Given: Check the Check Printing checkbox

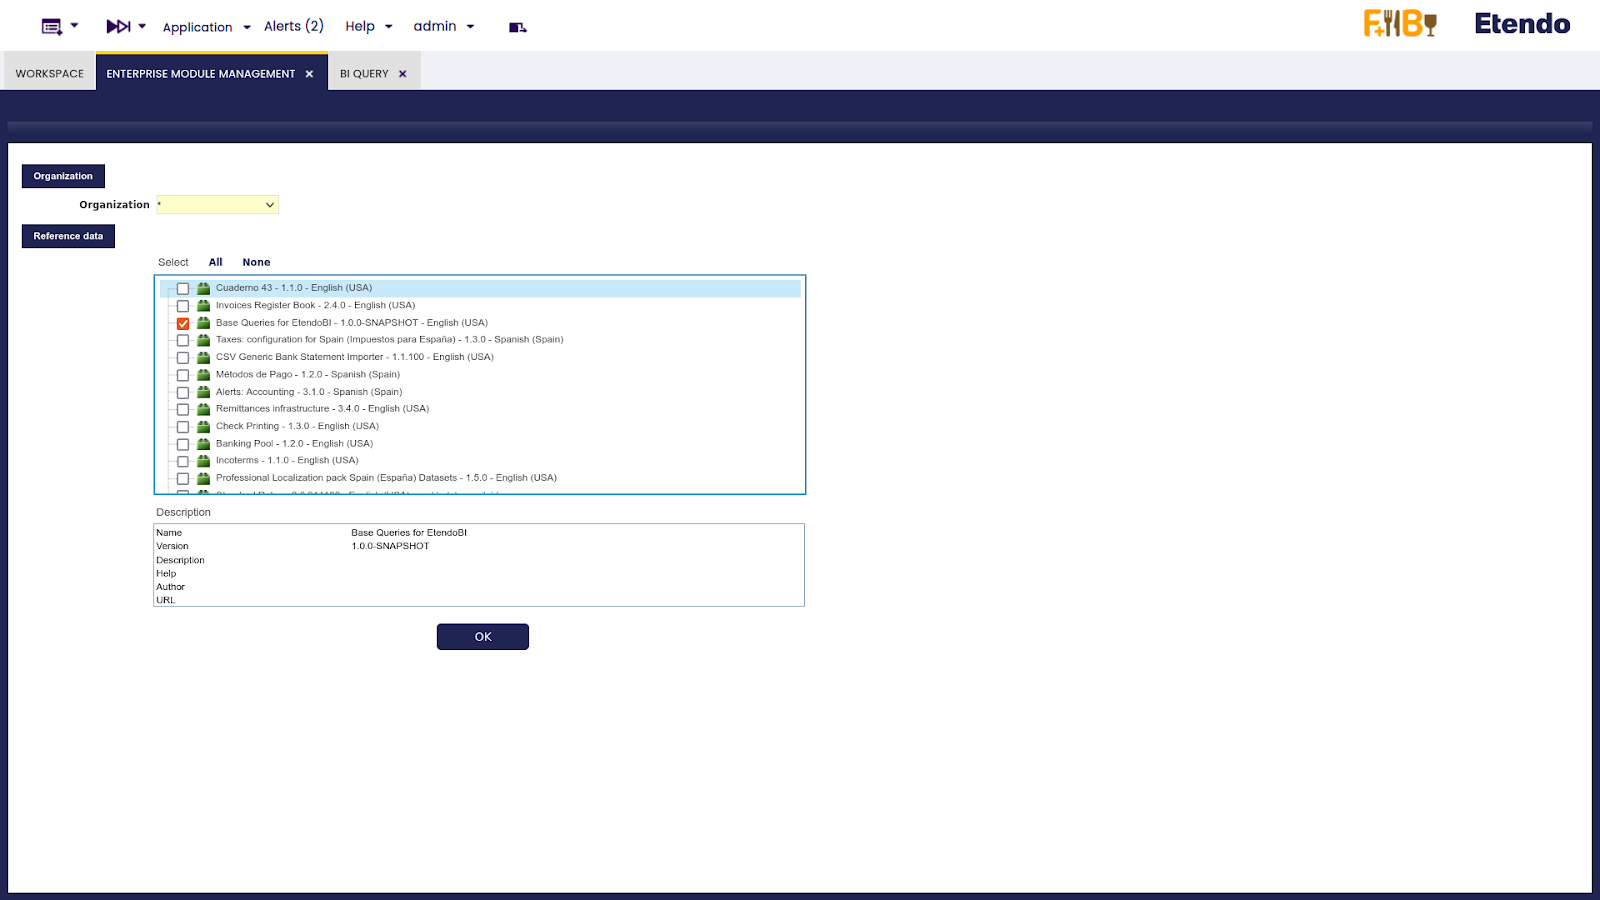Looking at the screenshot, I should (x=183, y=427).
